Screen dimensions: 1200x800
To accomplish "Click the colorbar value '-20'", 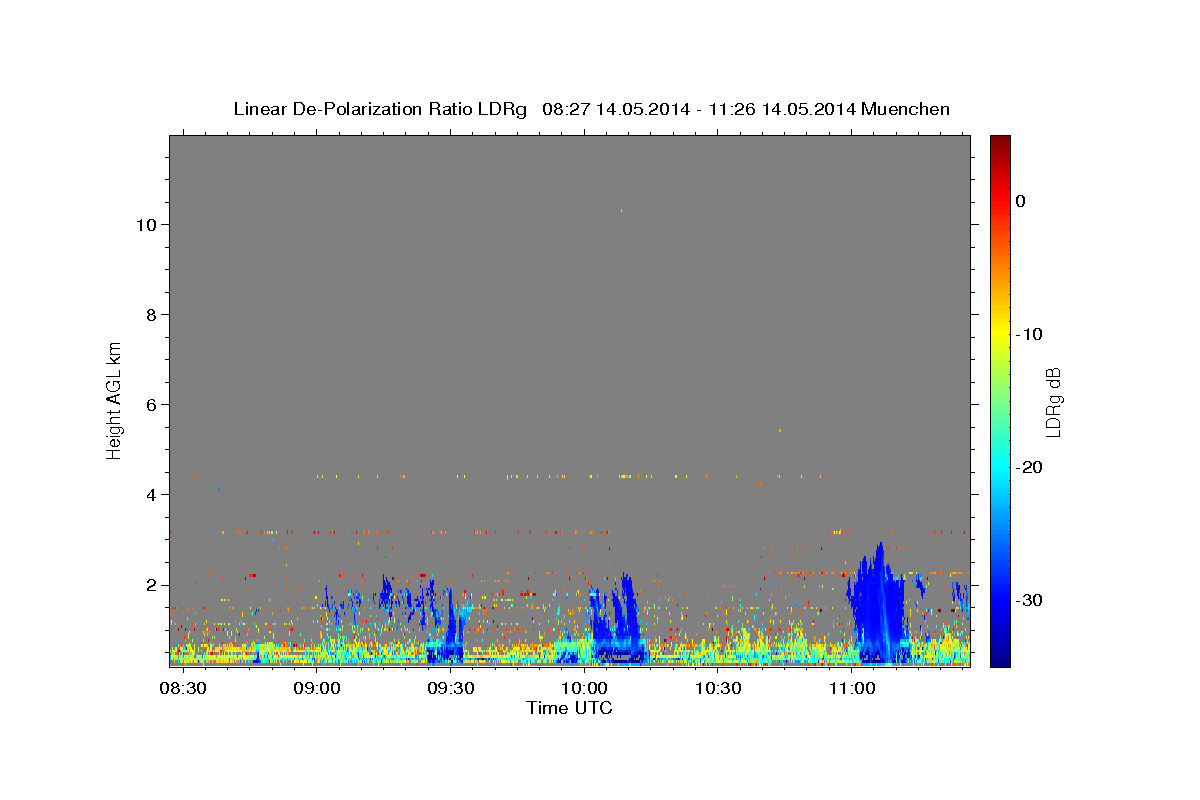I will pyautogui.click(x=1029, y=467).
